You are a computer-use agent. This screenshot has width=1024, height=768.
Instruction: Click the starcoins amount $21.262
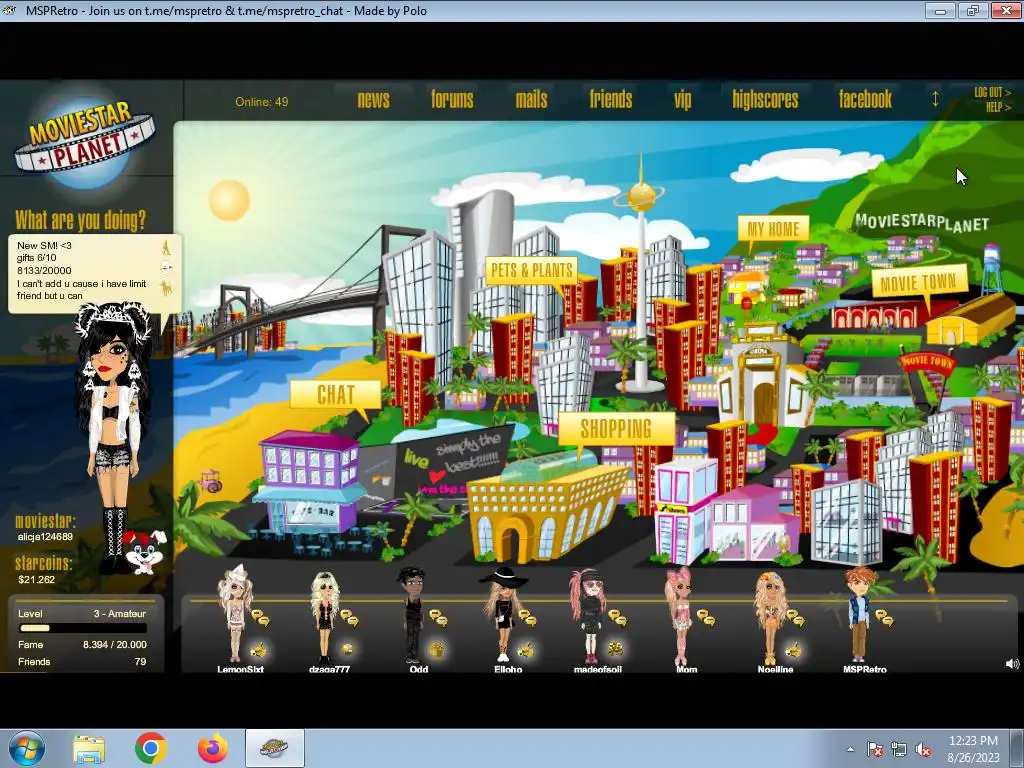point(37,579)
